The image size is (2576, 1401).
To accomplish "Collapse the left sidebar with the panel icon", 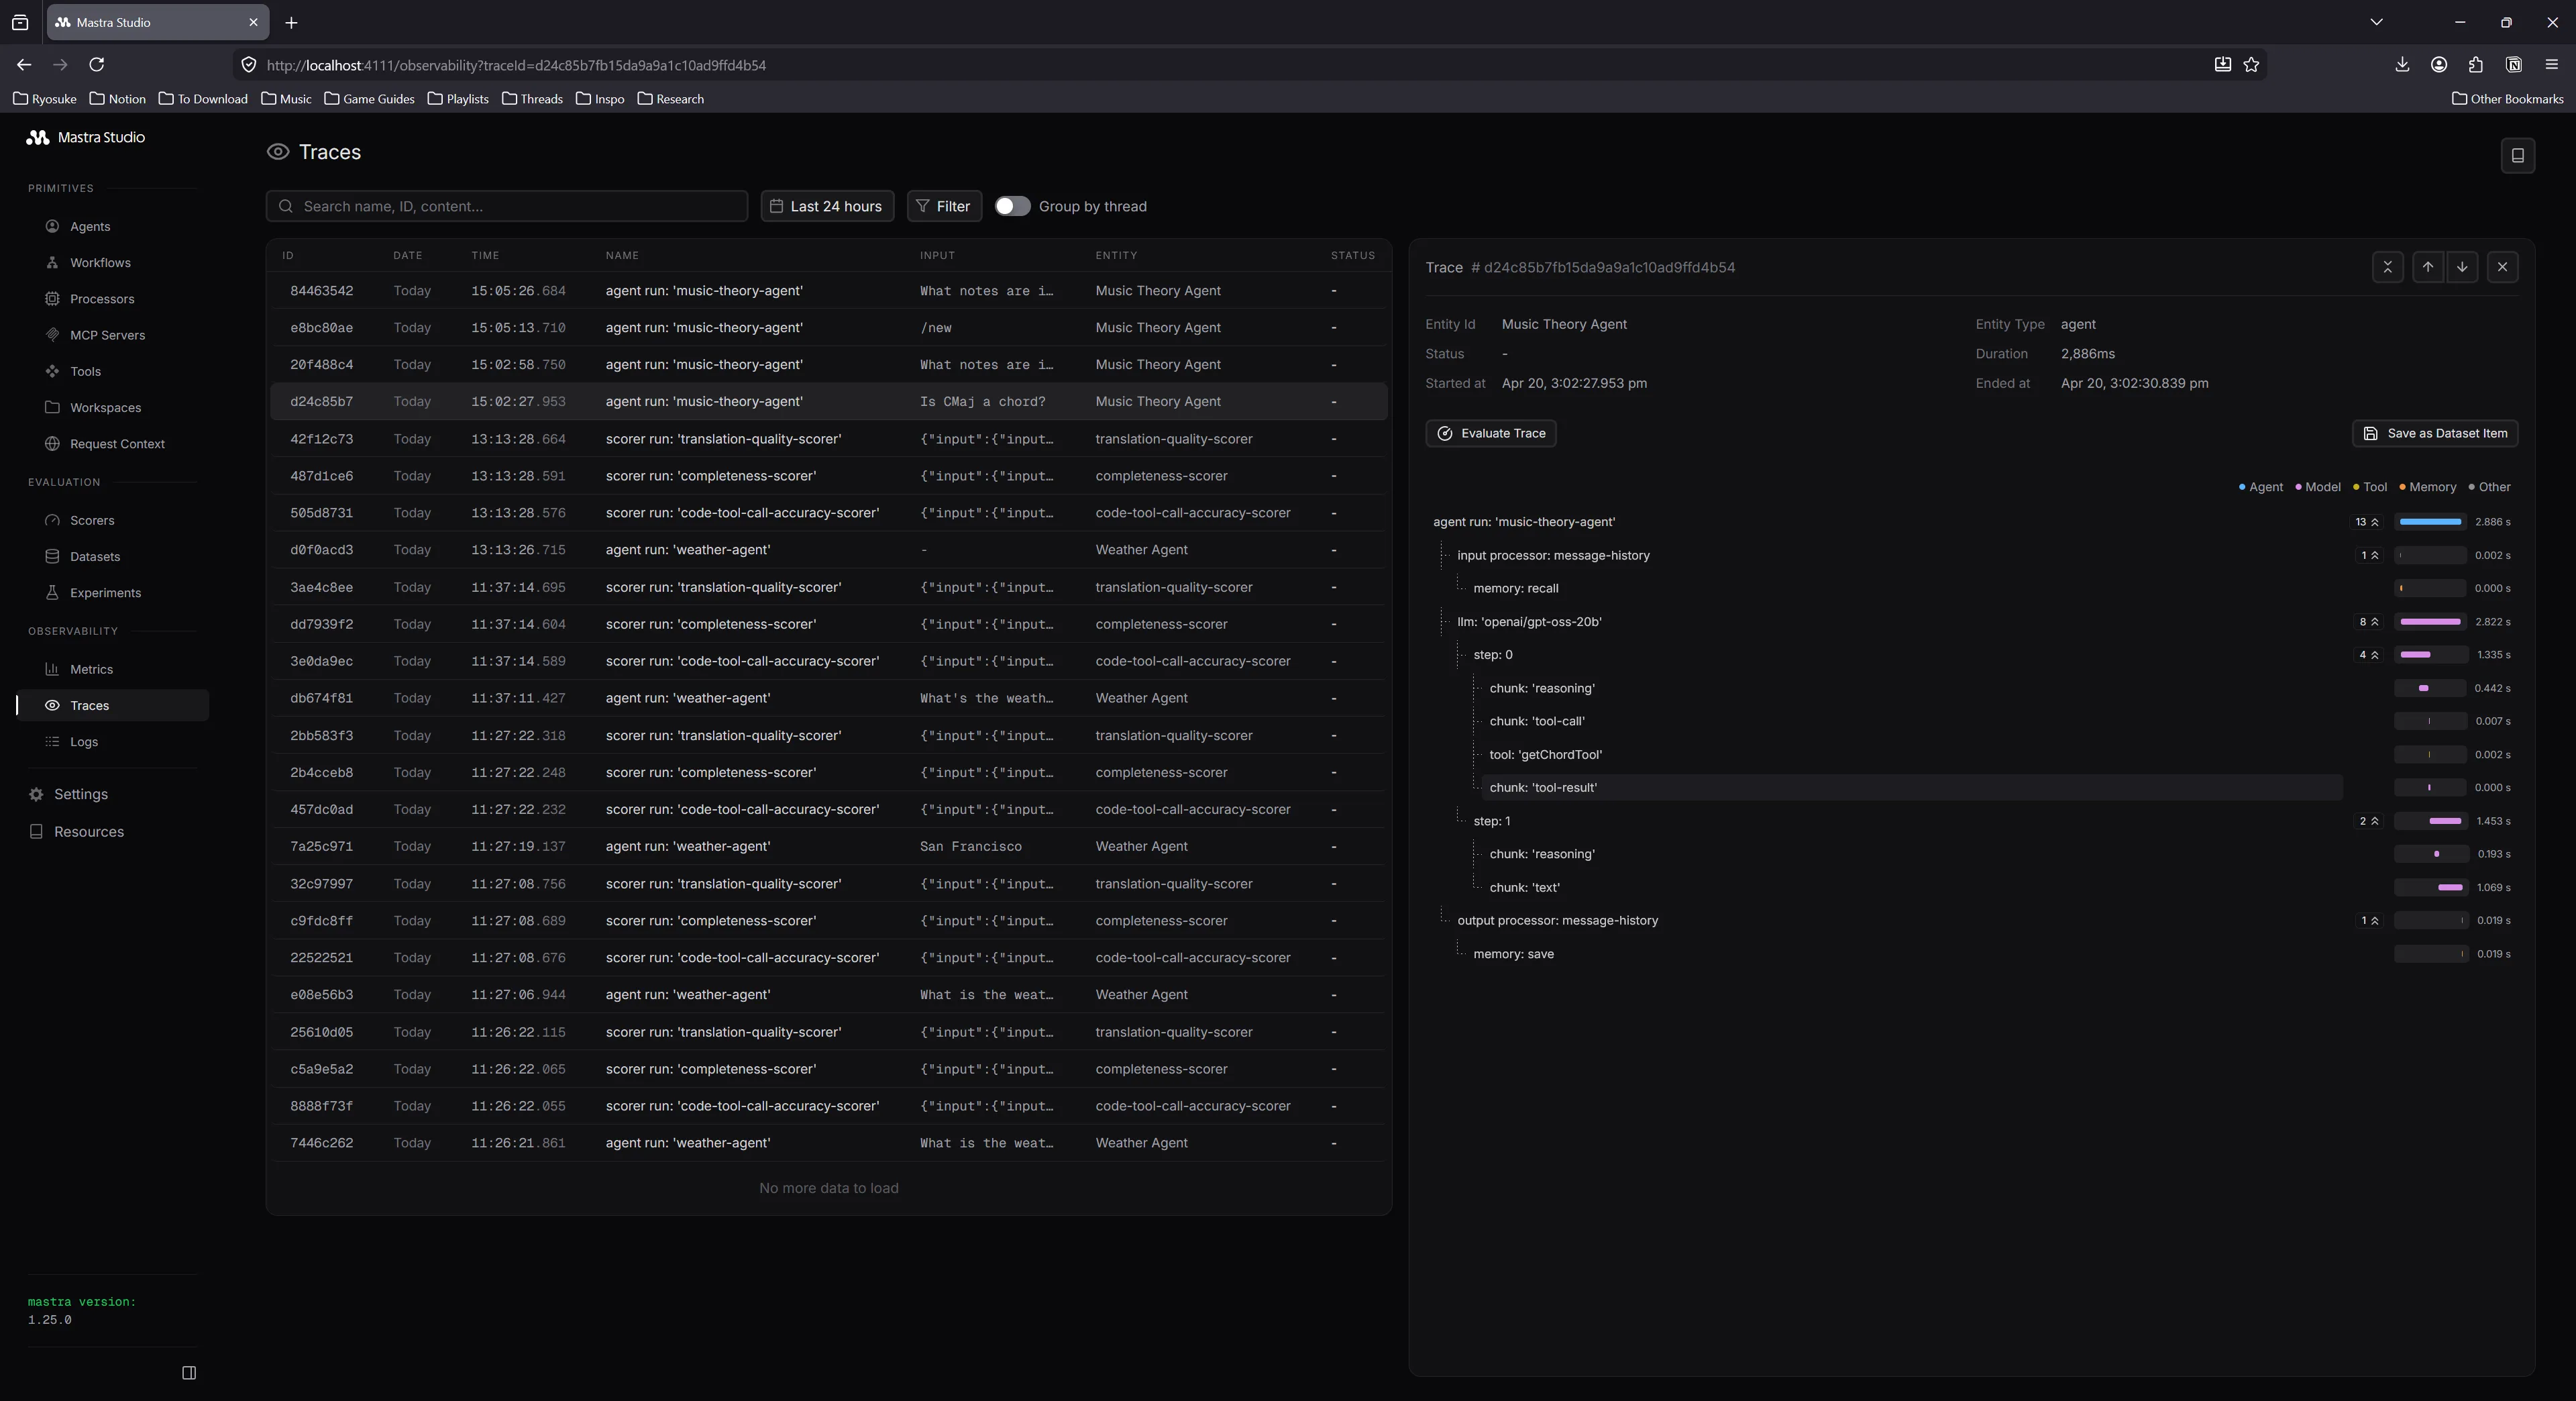I will tap(189, 1372).
